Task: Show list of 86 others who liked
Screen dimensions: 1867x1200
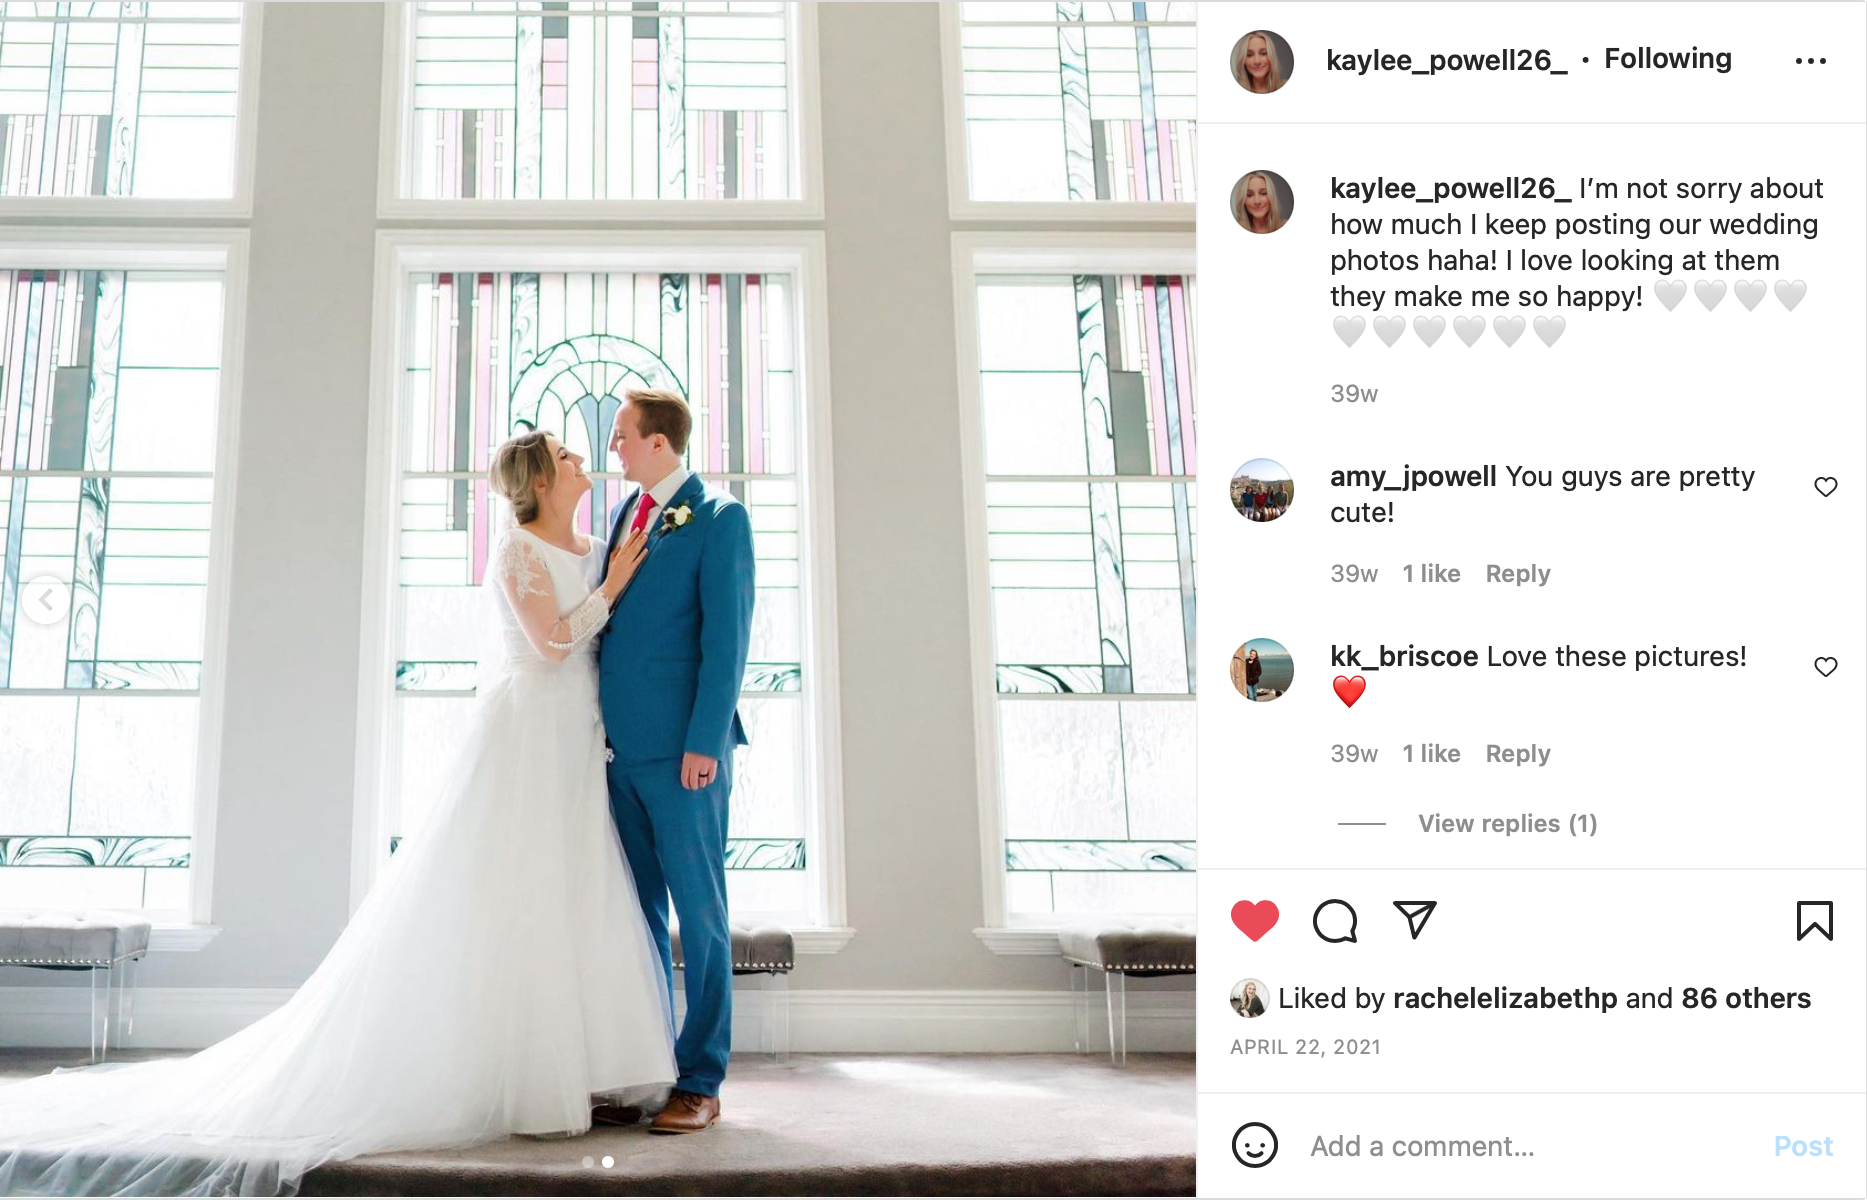Action: [1745, 998]
